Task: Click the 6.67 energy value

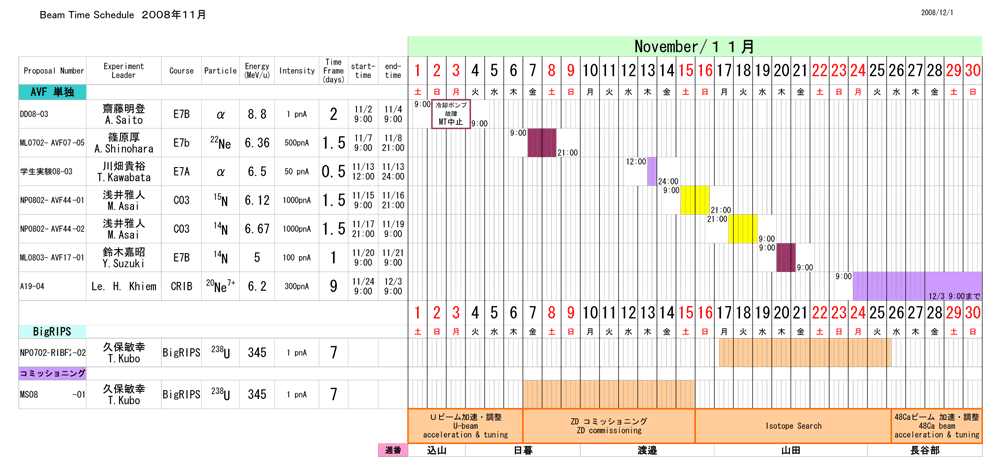Action: click(257, 229)
